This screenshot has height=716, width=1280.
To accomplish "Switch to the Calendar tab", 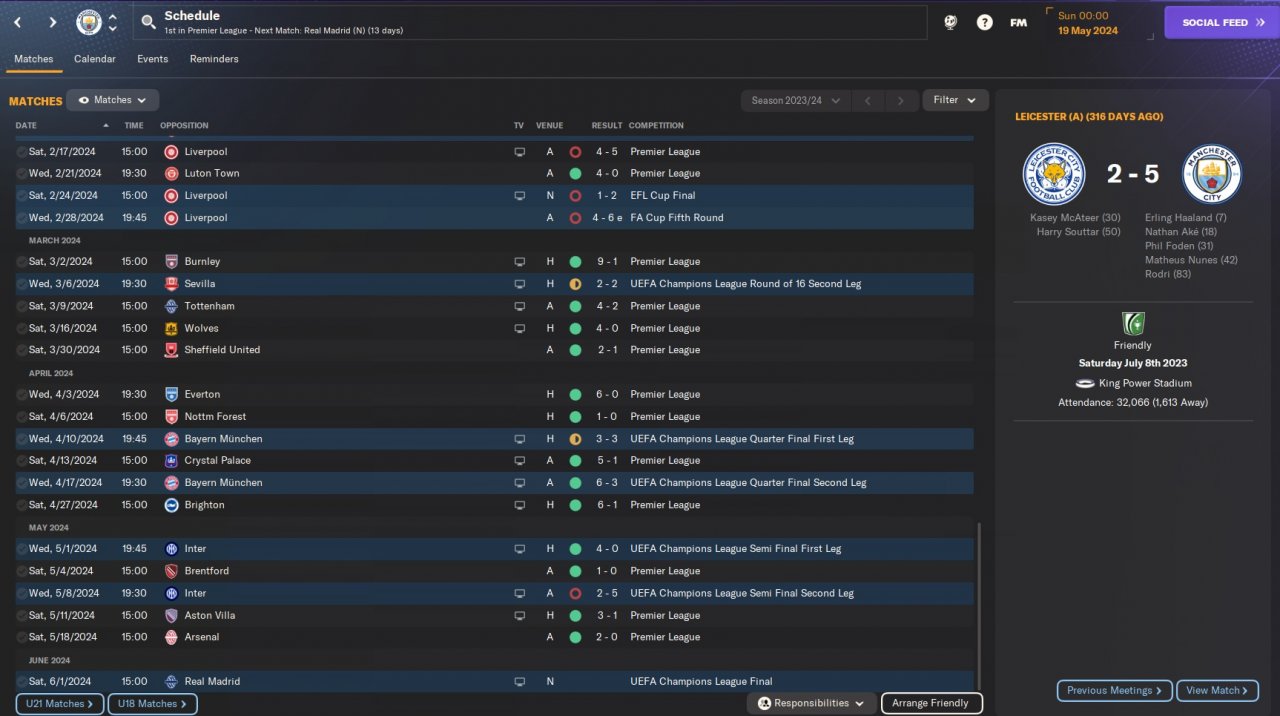I will click(x=95, y=59).
